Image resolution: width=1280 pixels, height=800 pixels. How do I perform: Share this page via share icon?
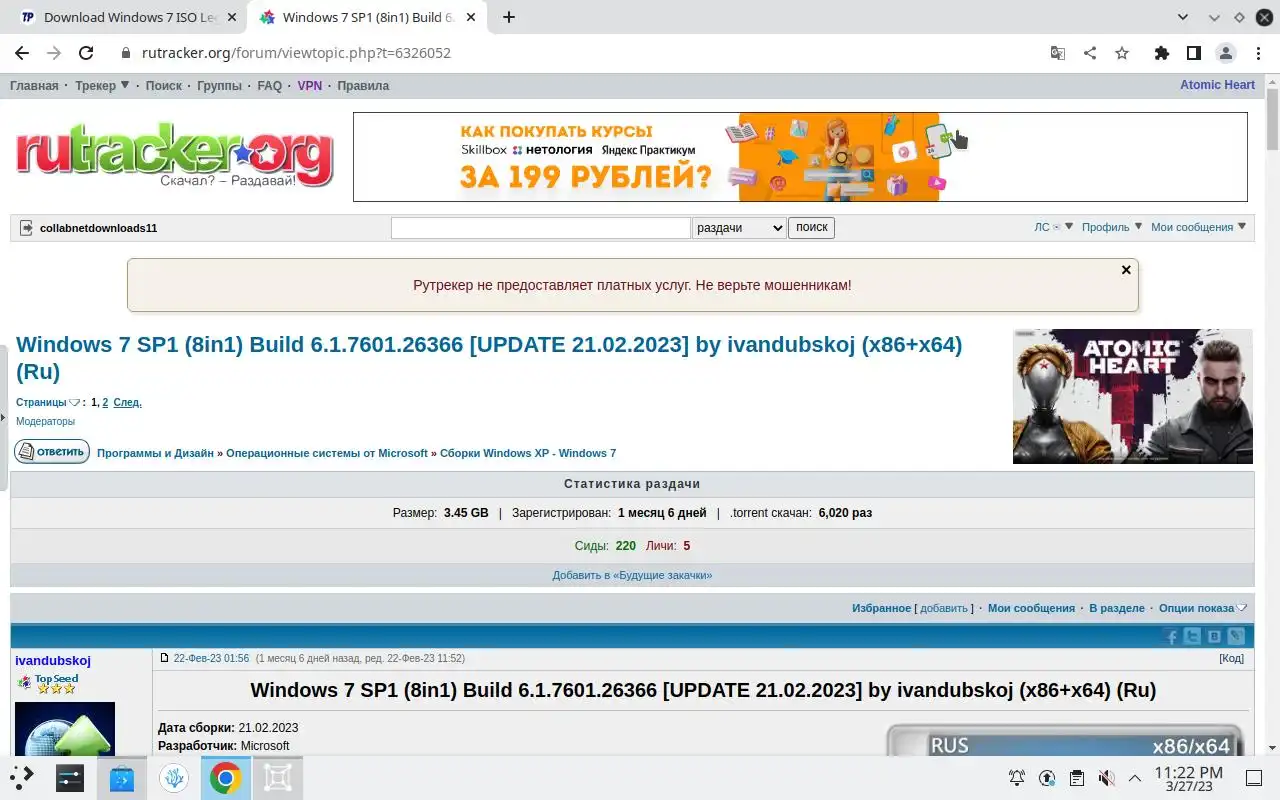tap(1090, 53)
